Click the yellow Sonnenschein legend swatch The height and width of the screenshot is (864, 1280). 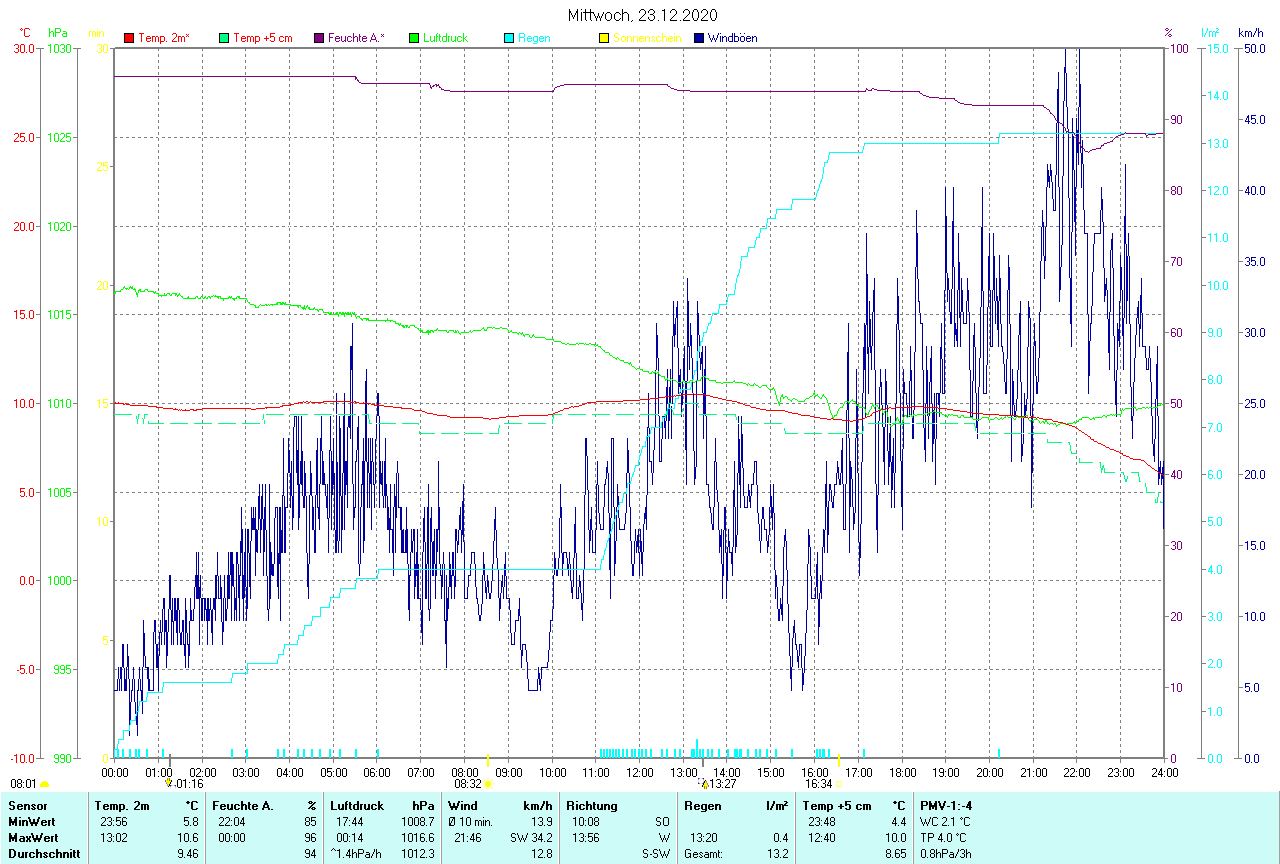coord(604,38)
